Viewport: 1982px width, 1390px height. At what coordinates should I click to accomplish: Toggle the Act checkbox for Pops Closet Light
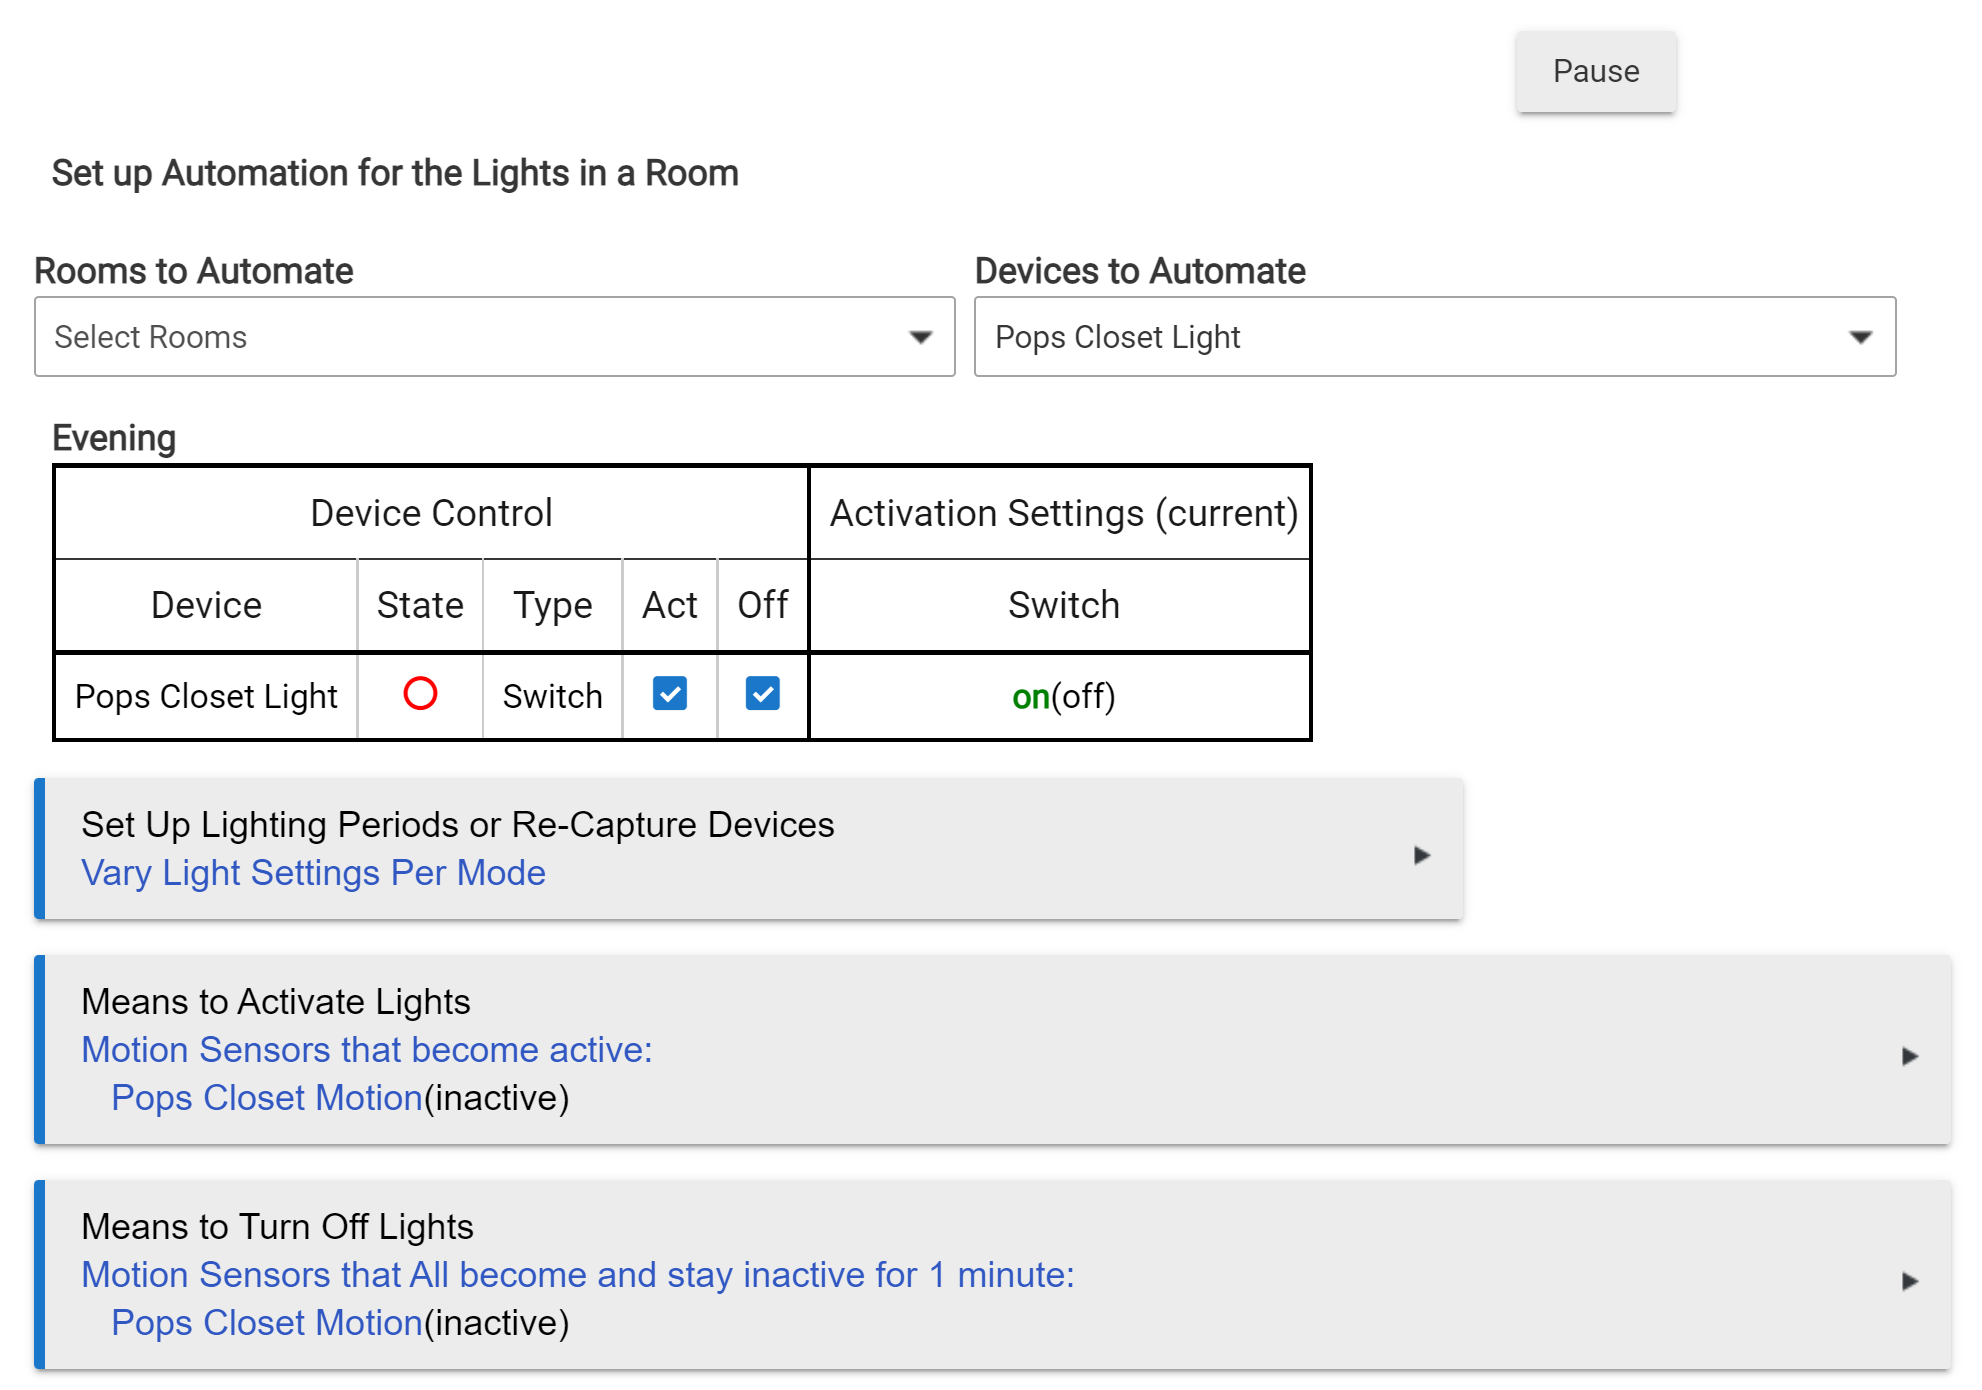669,694
